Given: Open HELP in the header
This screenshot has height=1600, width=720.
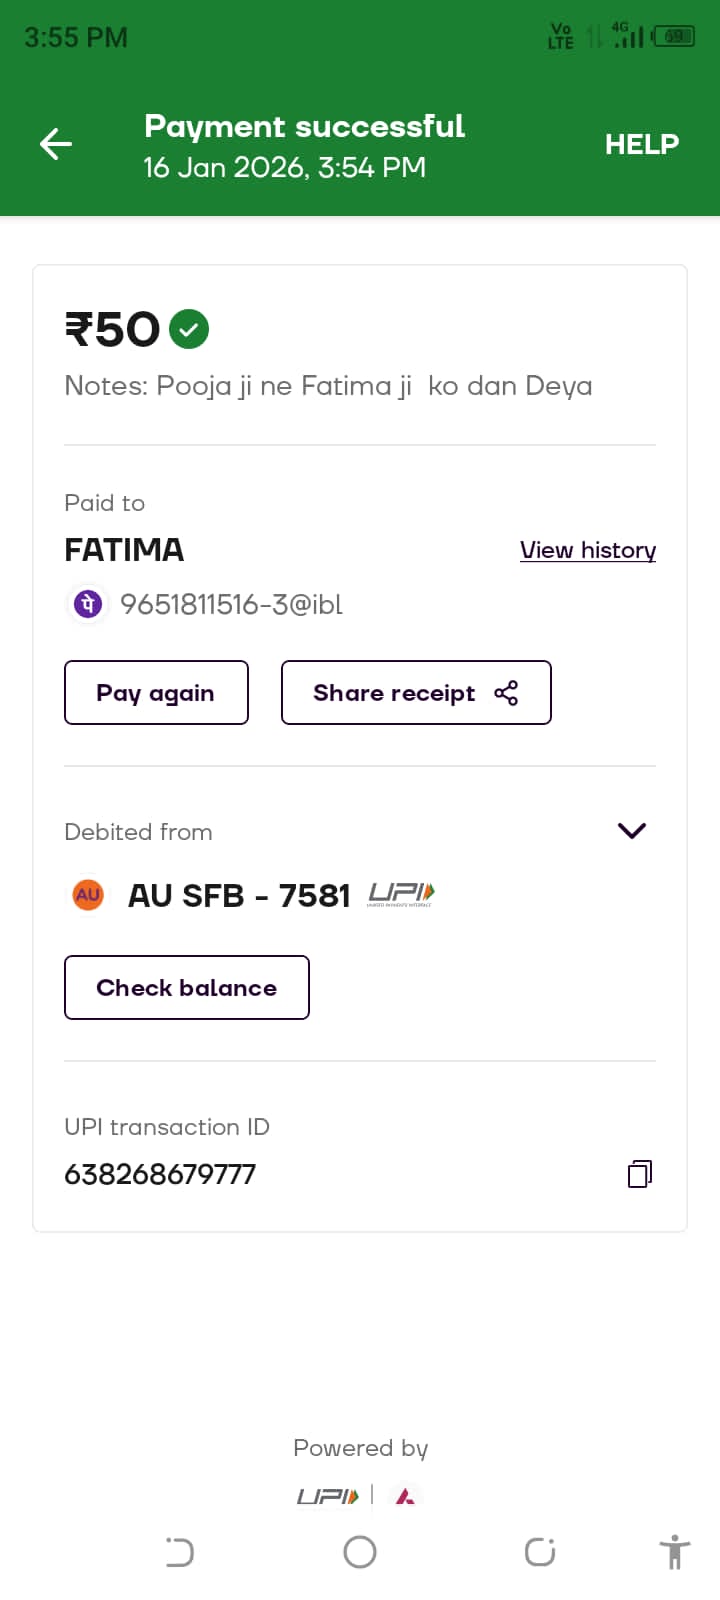Looking at the screenshot, I should pyautogui.click(x=641, y=144).
